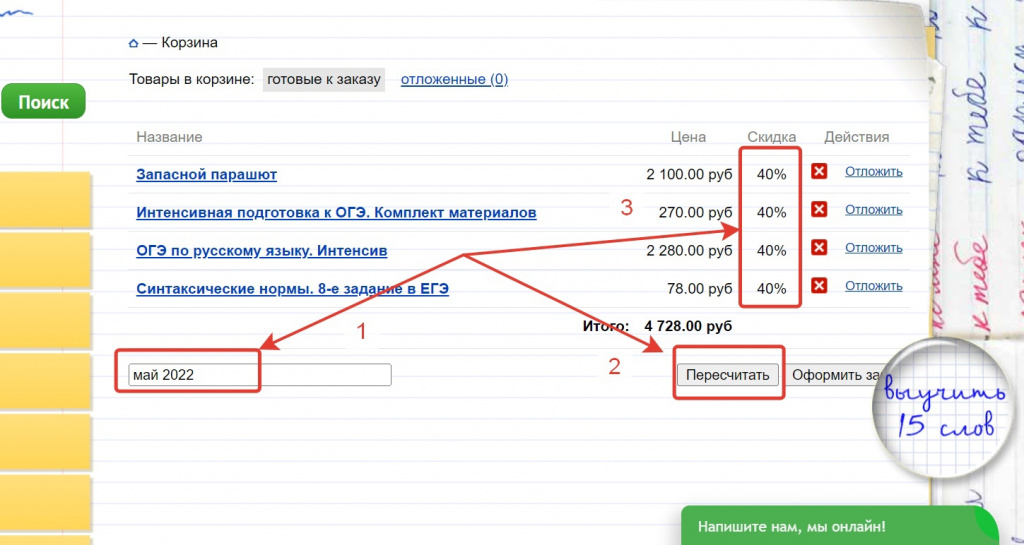The image size is (1024, 545).
Task: Click the home icon in breadcrumb
Action: coord(133,44)
